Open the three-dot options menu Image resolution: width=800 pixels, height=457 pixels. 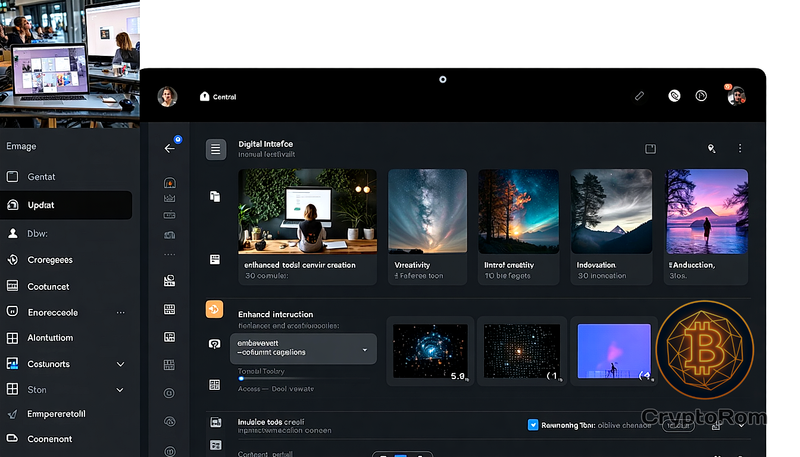[x=740, y=148]
